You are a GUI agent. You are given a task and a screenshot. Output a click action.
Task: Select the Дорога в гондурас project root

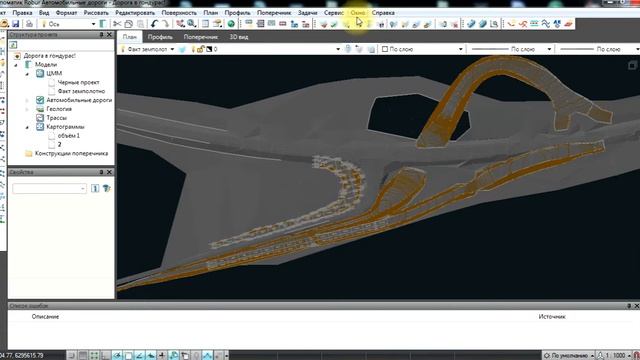49,56
